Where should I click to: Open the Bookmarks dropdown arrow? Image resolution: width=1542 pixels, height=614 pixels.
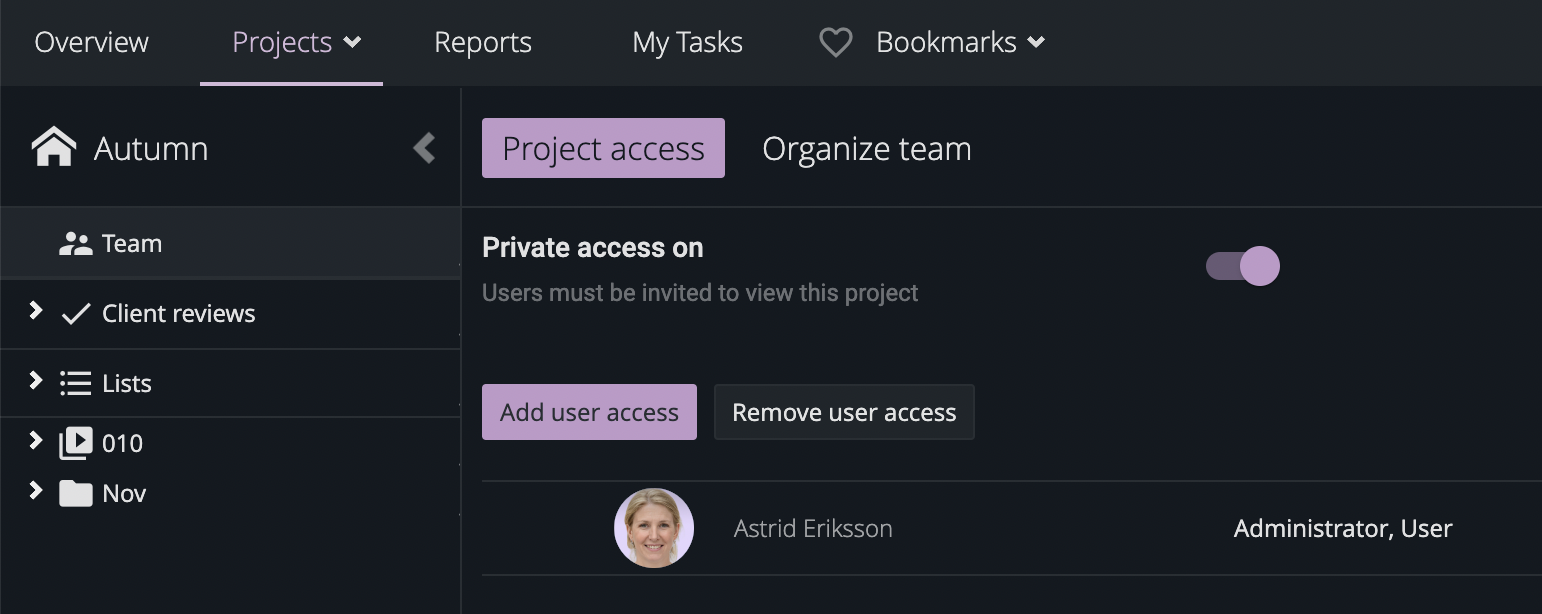tap(1037, 43)
